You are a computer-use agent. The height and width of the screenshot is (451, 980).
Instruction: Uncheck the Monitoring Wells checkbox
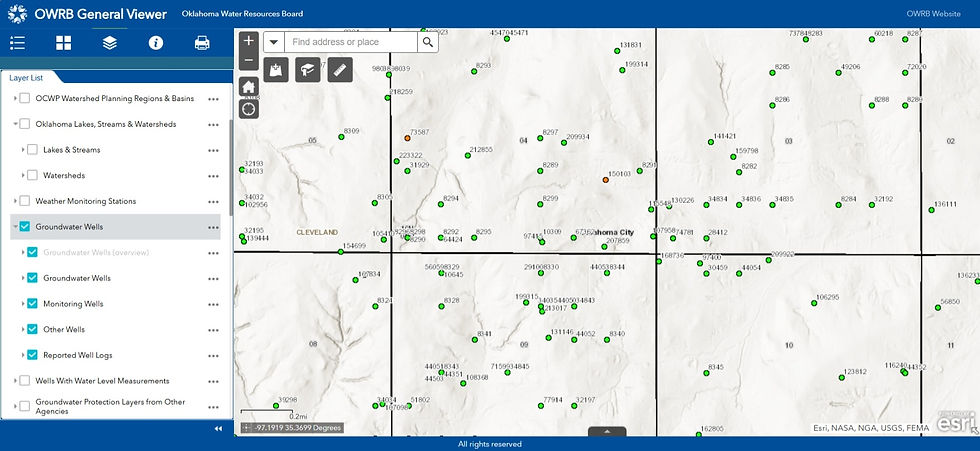pos(32,303)
